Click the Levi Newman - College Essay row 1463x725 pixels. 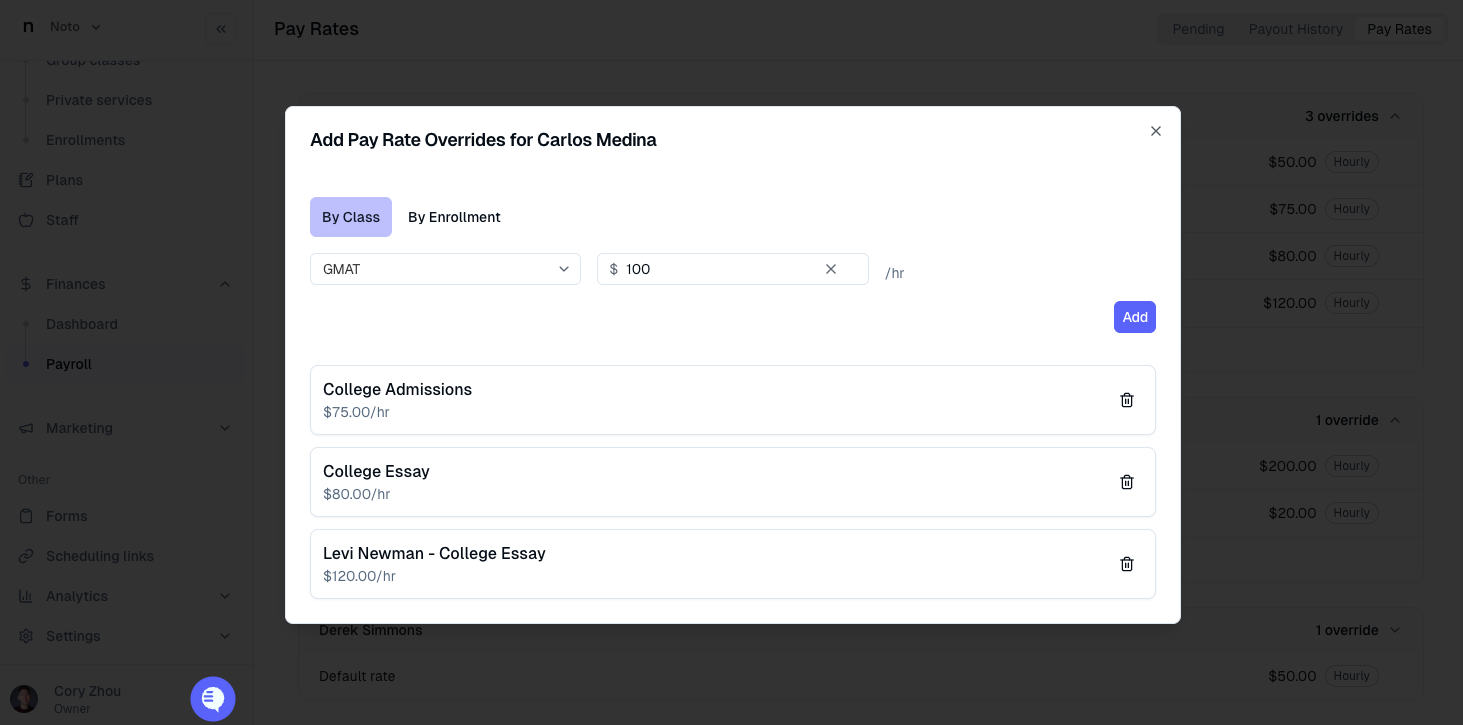pos(733,564)
